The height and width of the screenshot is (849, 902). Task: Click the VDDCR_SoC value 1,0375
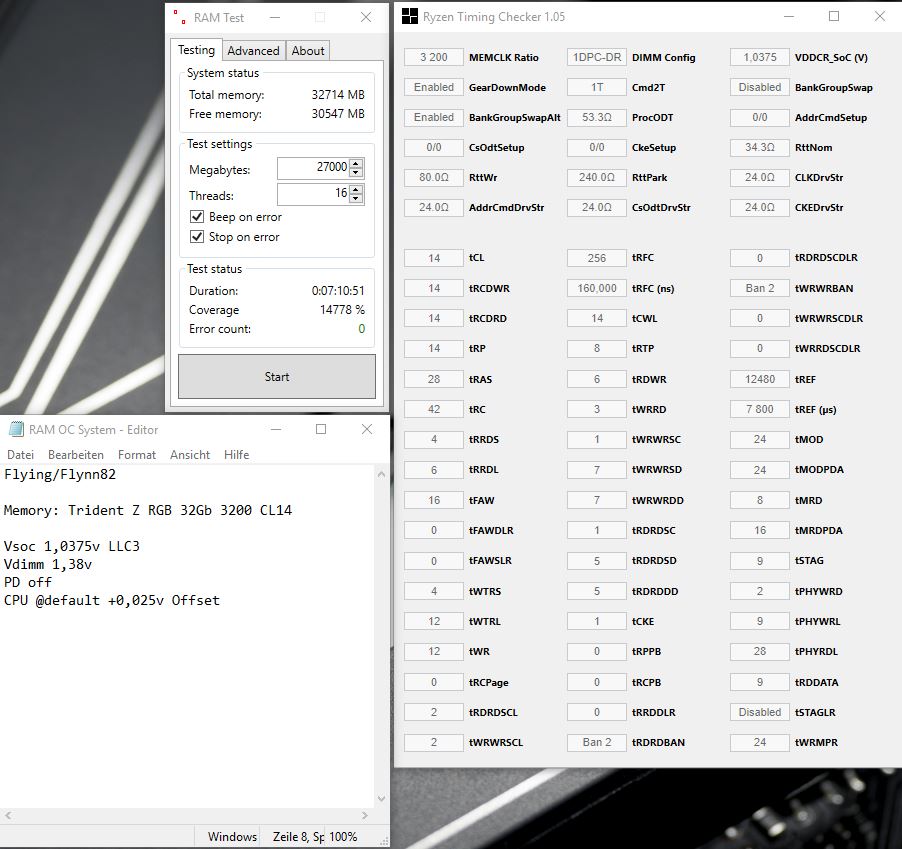[x=759, y=58]
